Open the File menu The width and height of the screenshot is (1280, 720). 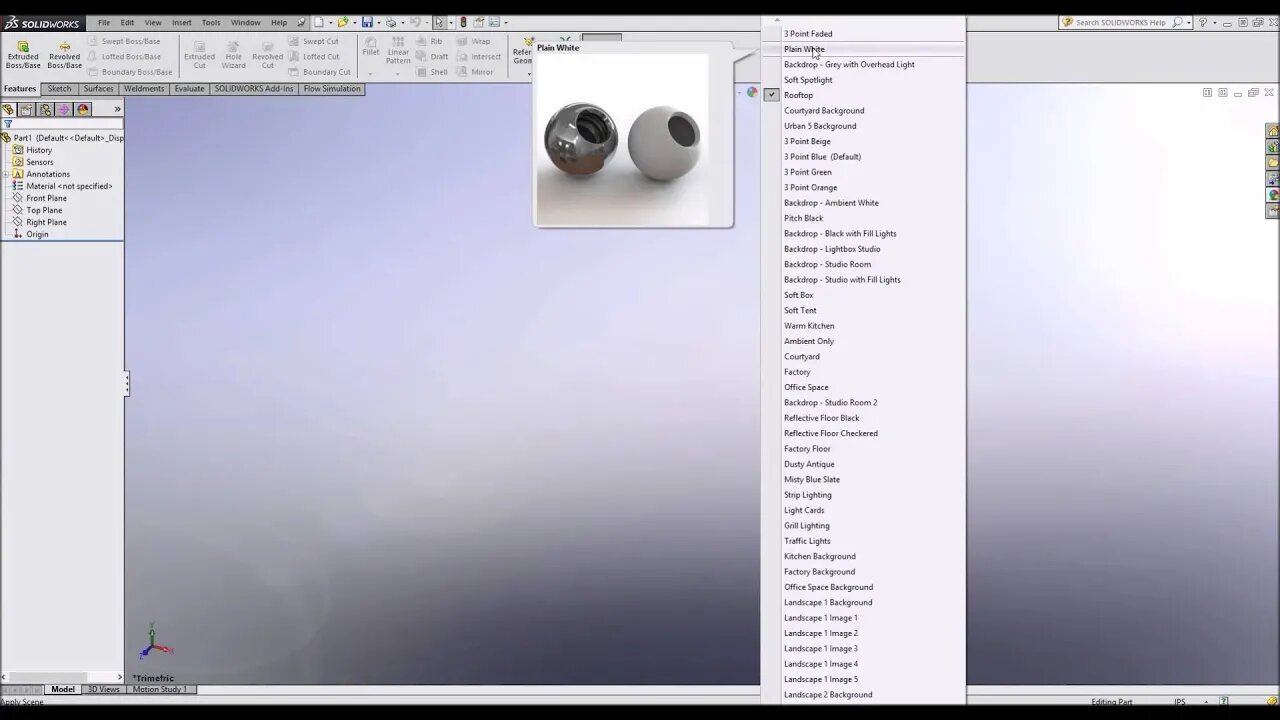point(104,22)
